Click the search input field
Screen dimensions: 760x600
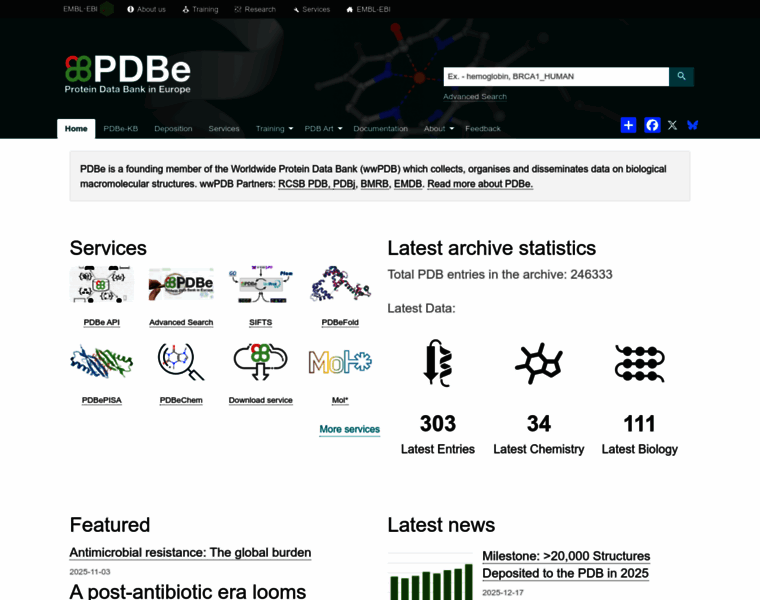[556, 77]
